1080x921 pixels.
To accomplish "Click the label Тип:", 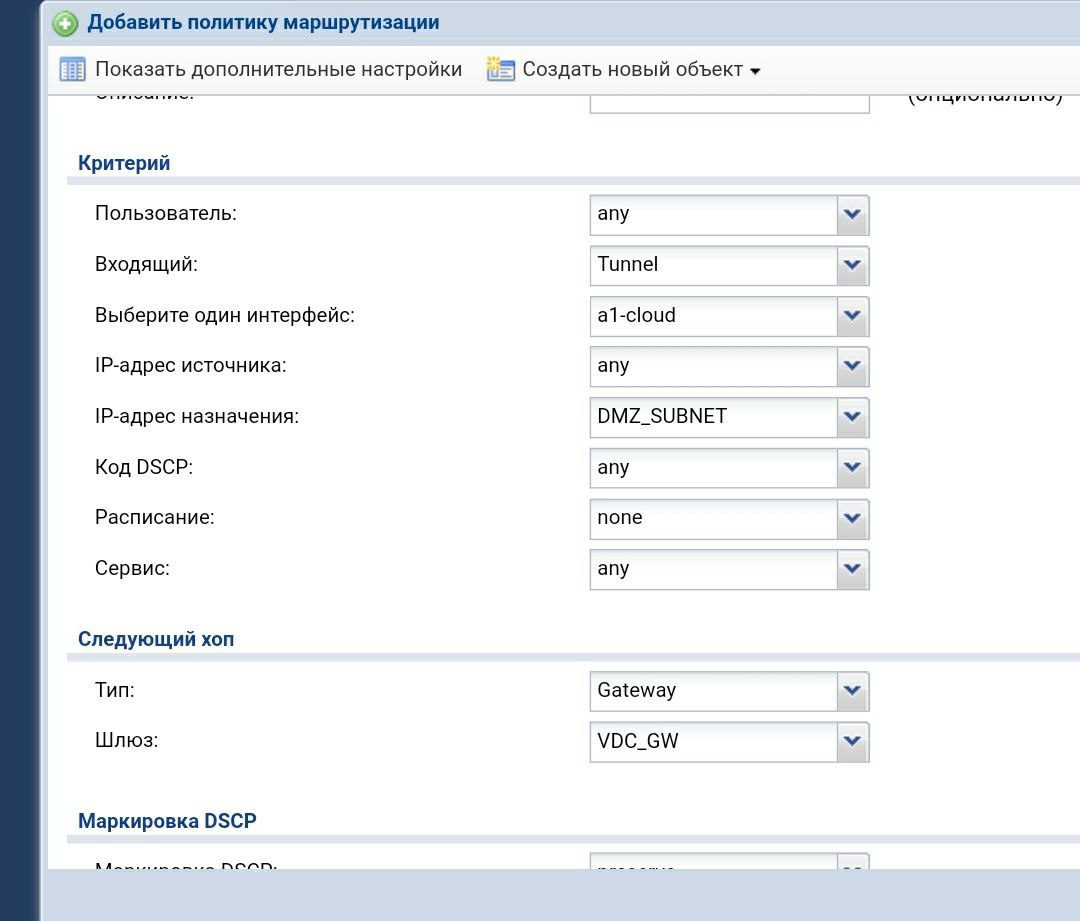I will pos(115,690).
